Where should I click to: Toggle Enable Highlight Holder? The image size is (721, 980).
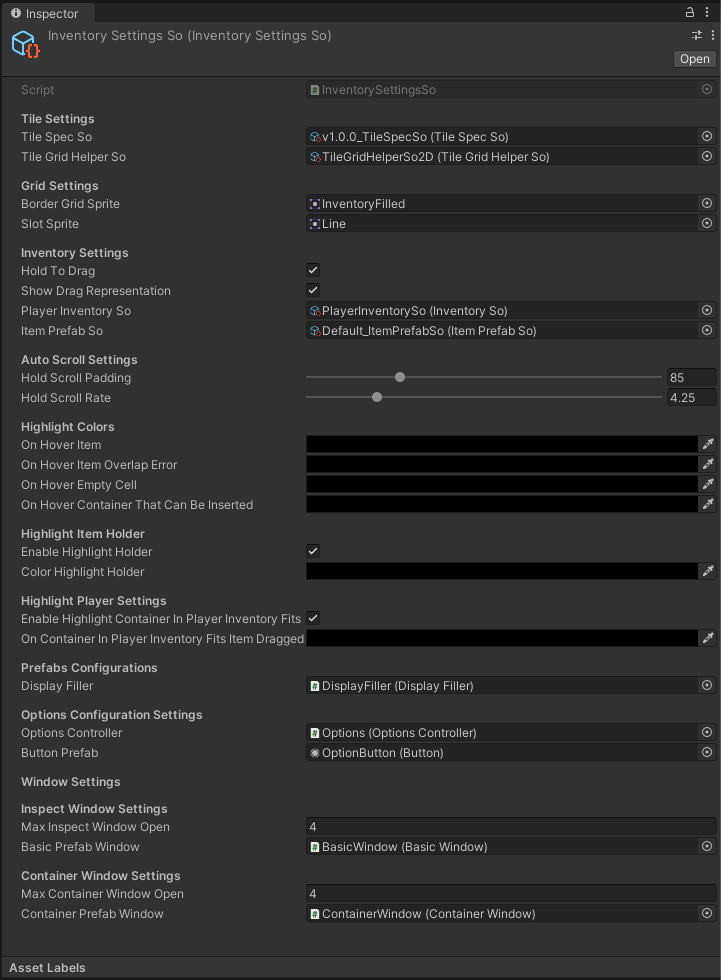coord(312,551)
